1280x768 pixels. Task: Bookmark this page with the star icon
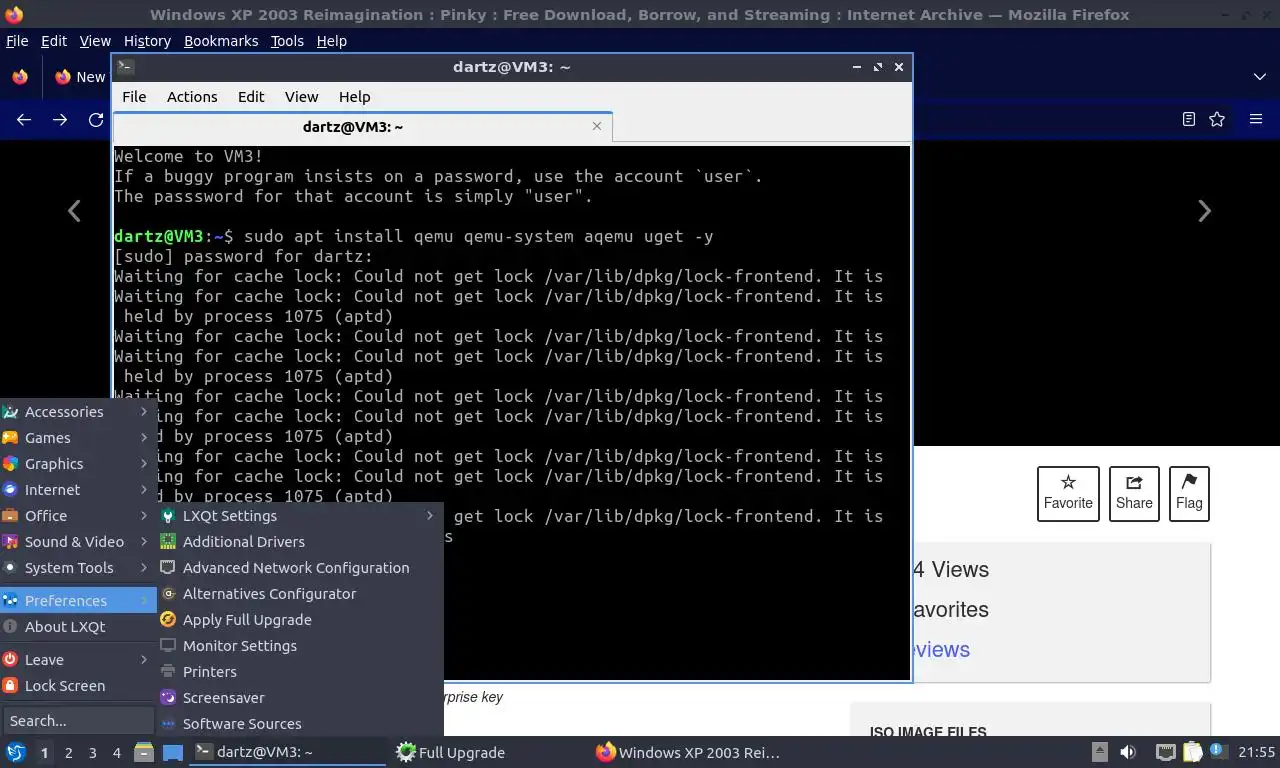[x=1217, y=119]
